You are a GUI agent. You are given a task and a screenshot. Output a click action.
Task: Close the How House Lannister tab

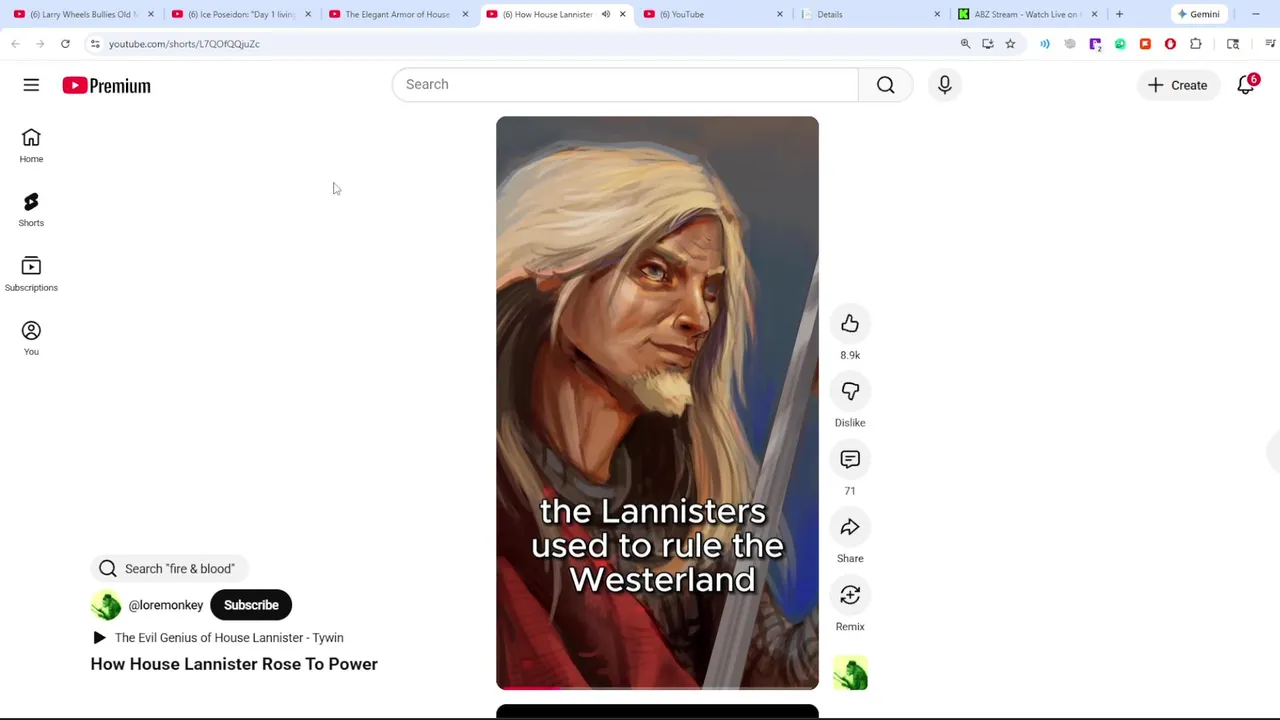623,14
